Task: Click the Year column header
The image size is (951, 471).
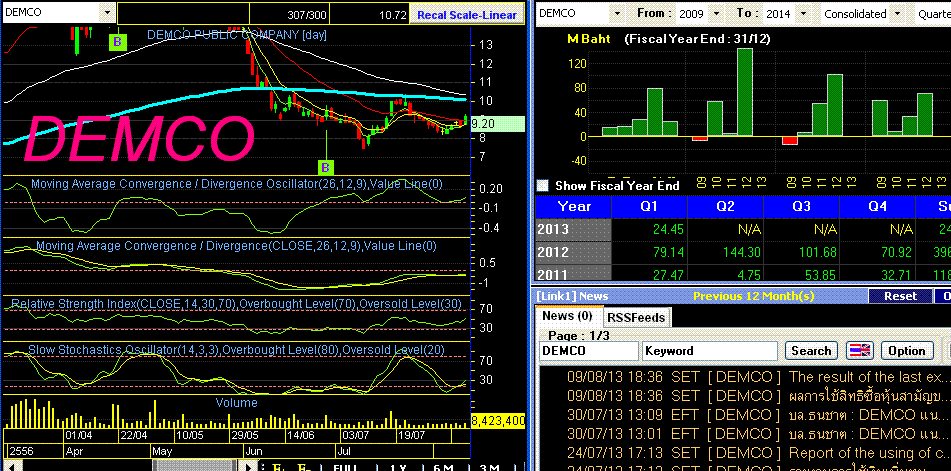Action: pyautogui.click(x=574, y=207)
